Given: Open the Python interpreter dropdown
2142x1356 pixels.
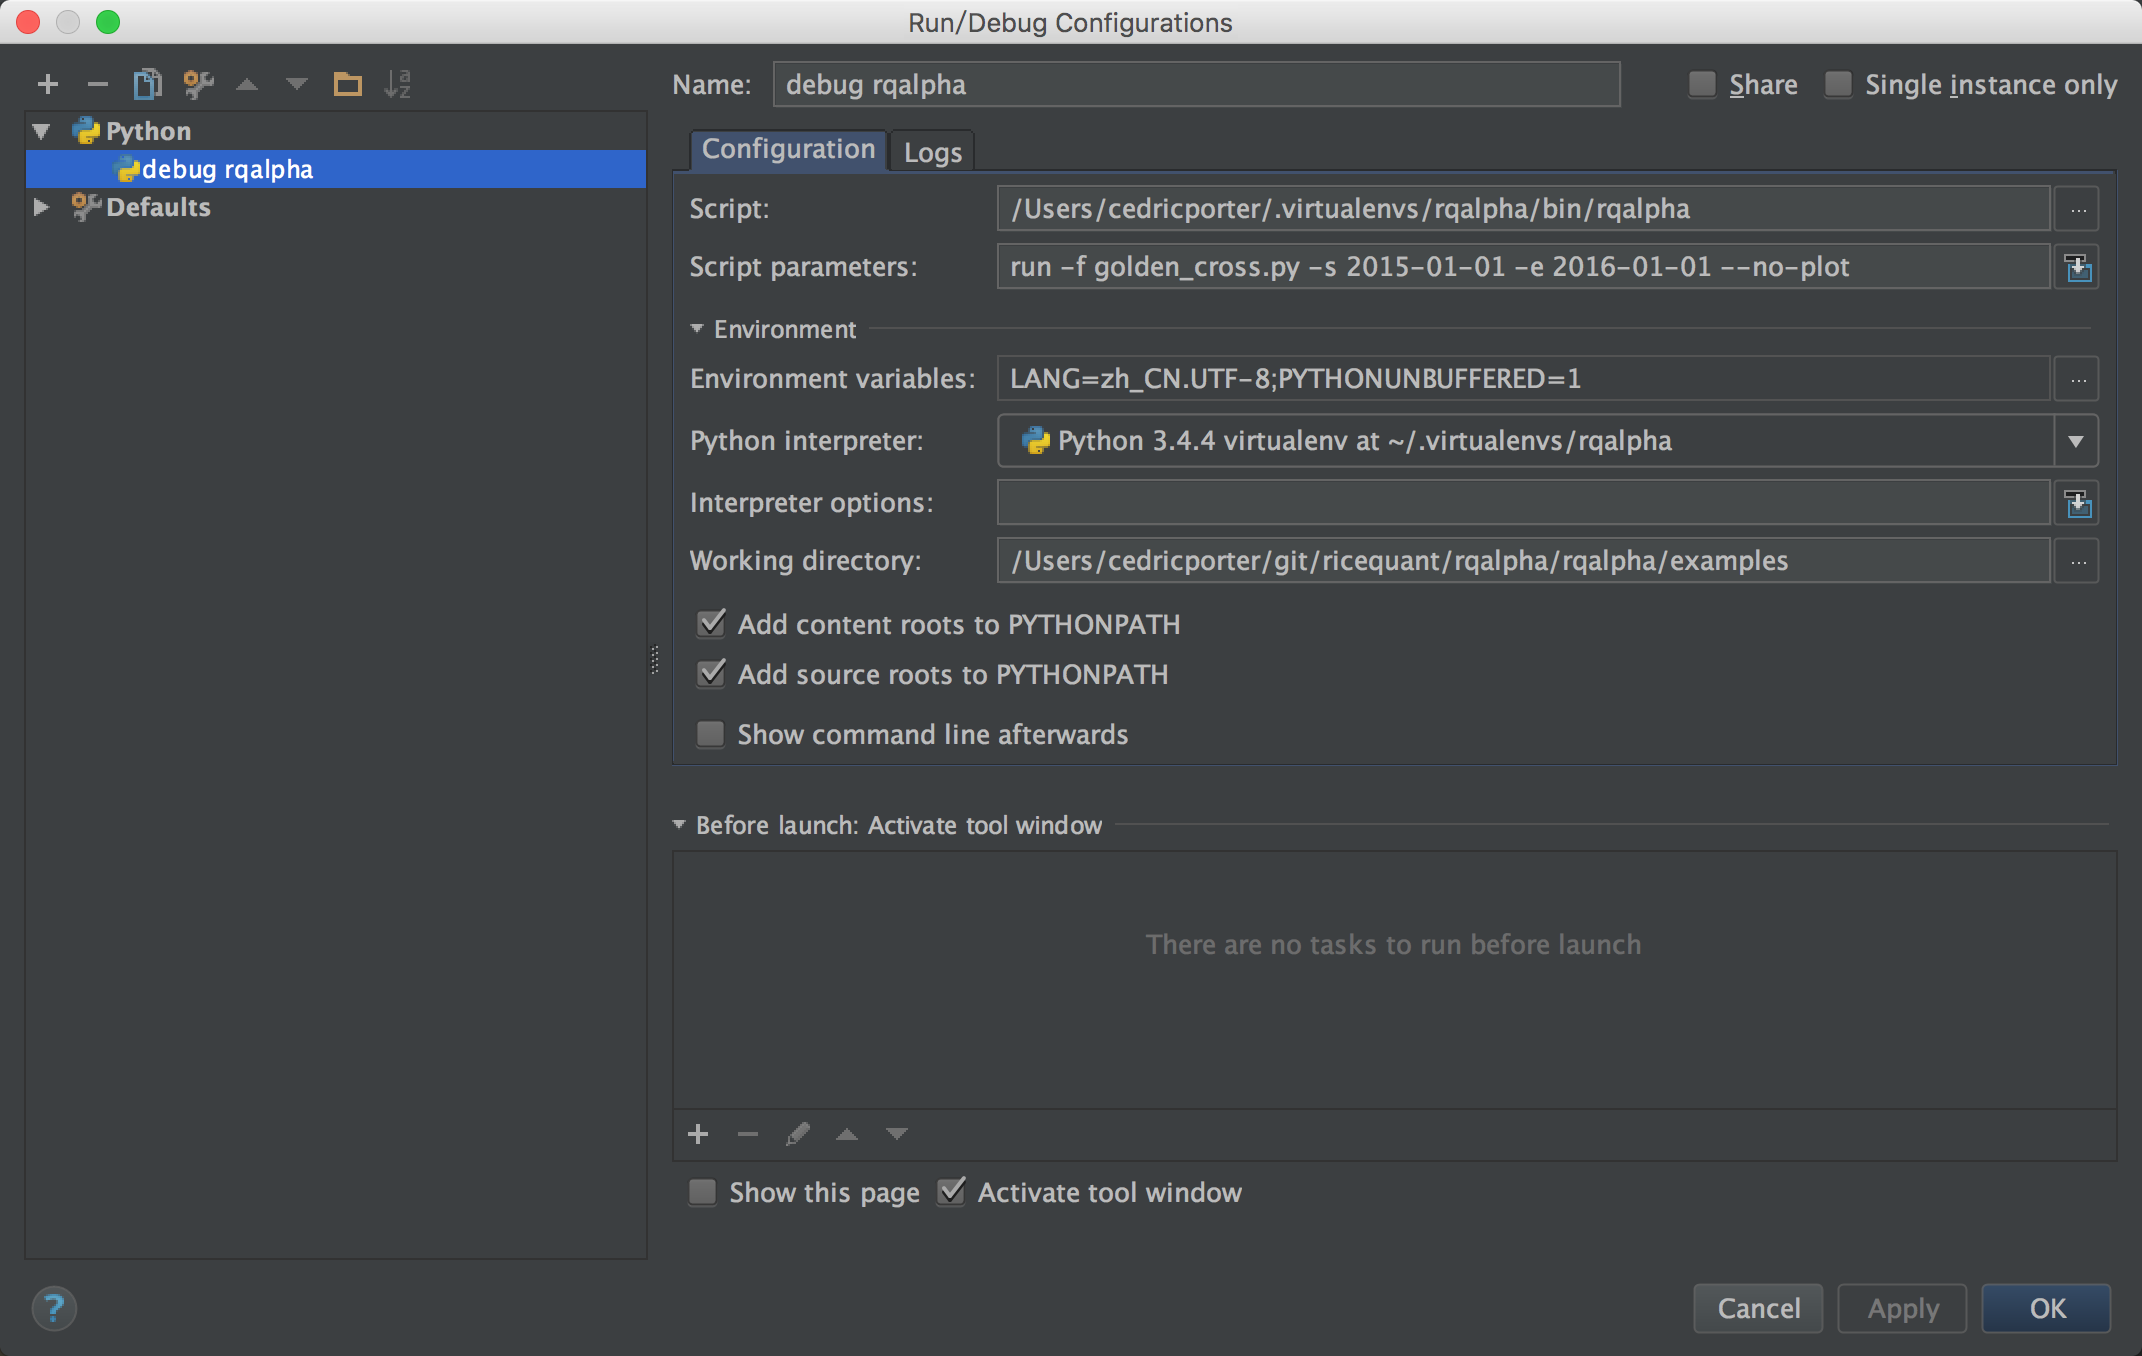Looking at the screenshot, I should point(2076,441).
